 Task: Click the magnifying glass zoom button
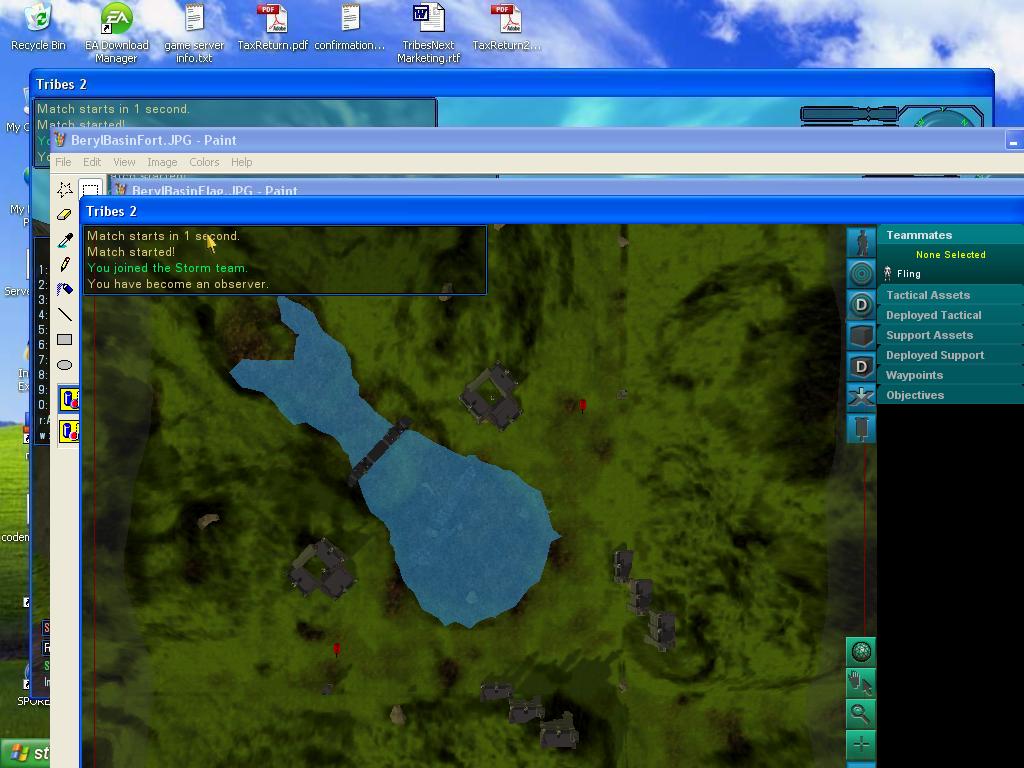pyautogui.click(x=861, y=714)
